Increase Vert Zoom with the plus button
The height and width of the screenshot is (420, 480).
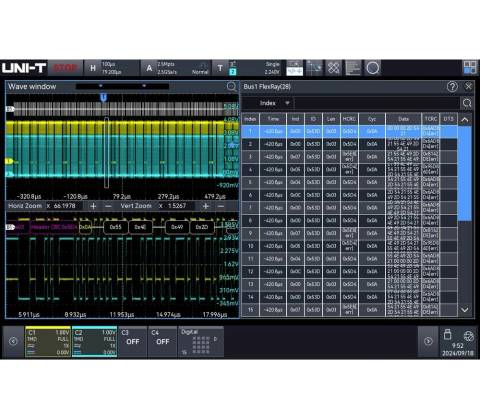(x=206, y=206)
